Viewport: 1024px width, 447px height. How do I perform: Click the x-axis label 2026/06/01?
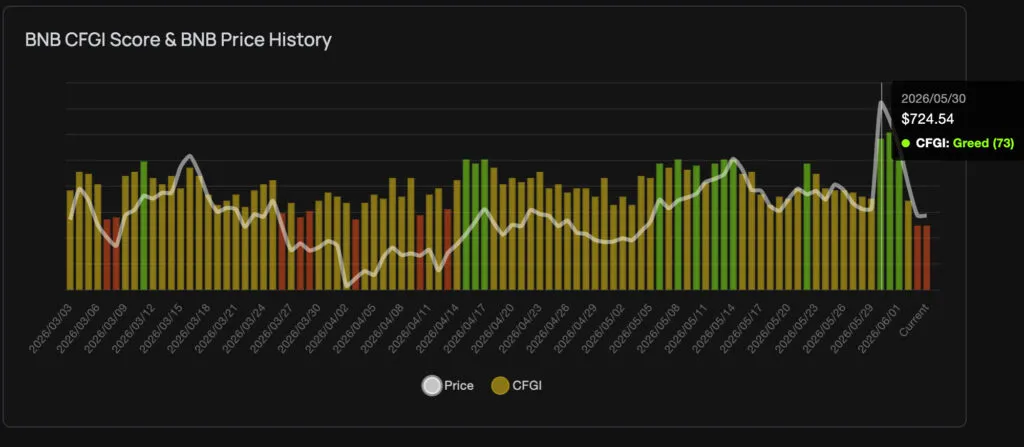880,329
